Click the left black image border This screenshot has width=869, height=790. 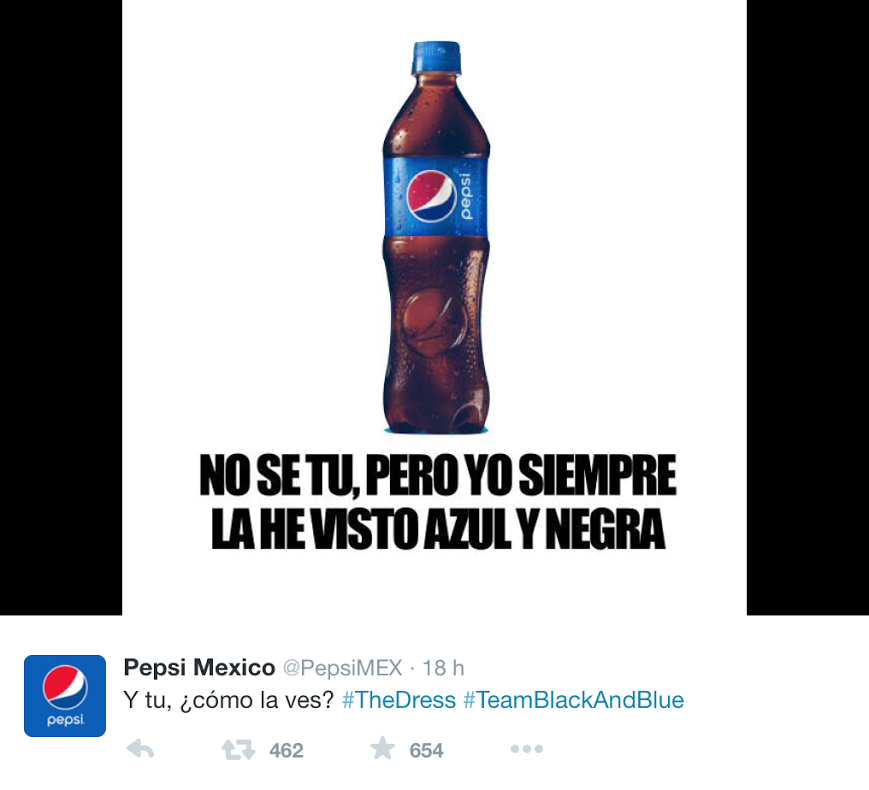click(x=61, y=307)
